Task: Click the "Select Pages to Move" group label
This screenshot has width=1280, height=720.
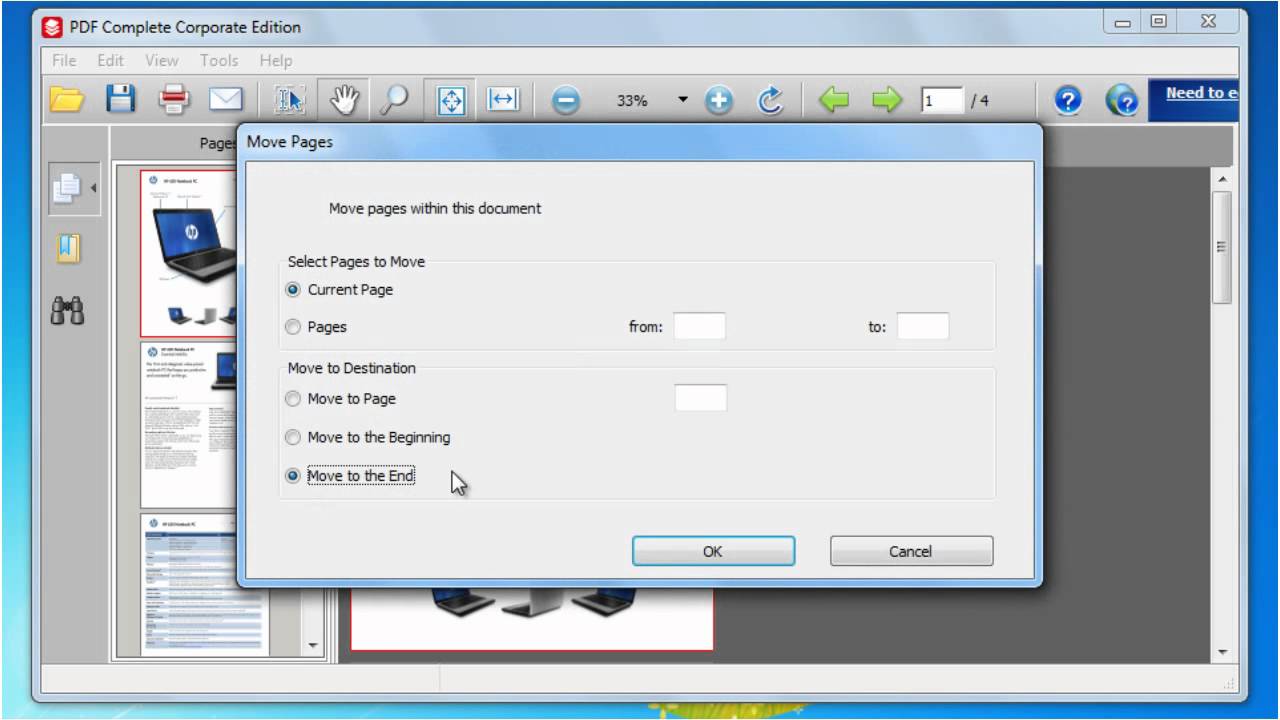Action: click(x=356, y=262)
